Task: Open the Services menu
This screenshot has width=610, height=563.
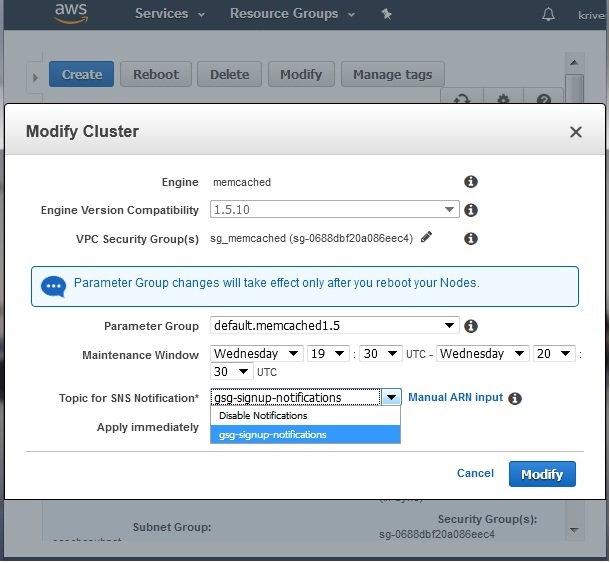Action: point(170,14)
